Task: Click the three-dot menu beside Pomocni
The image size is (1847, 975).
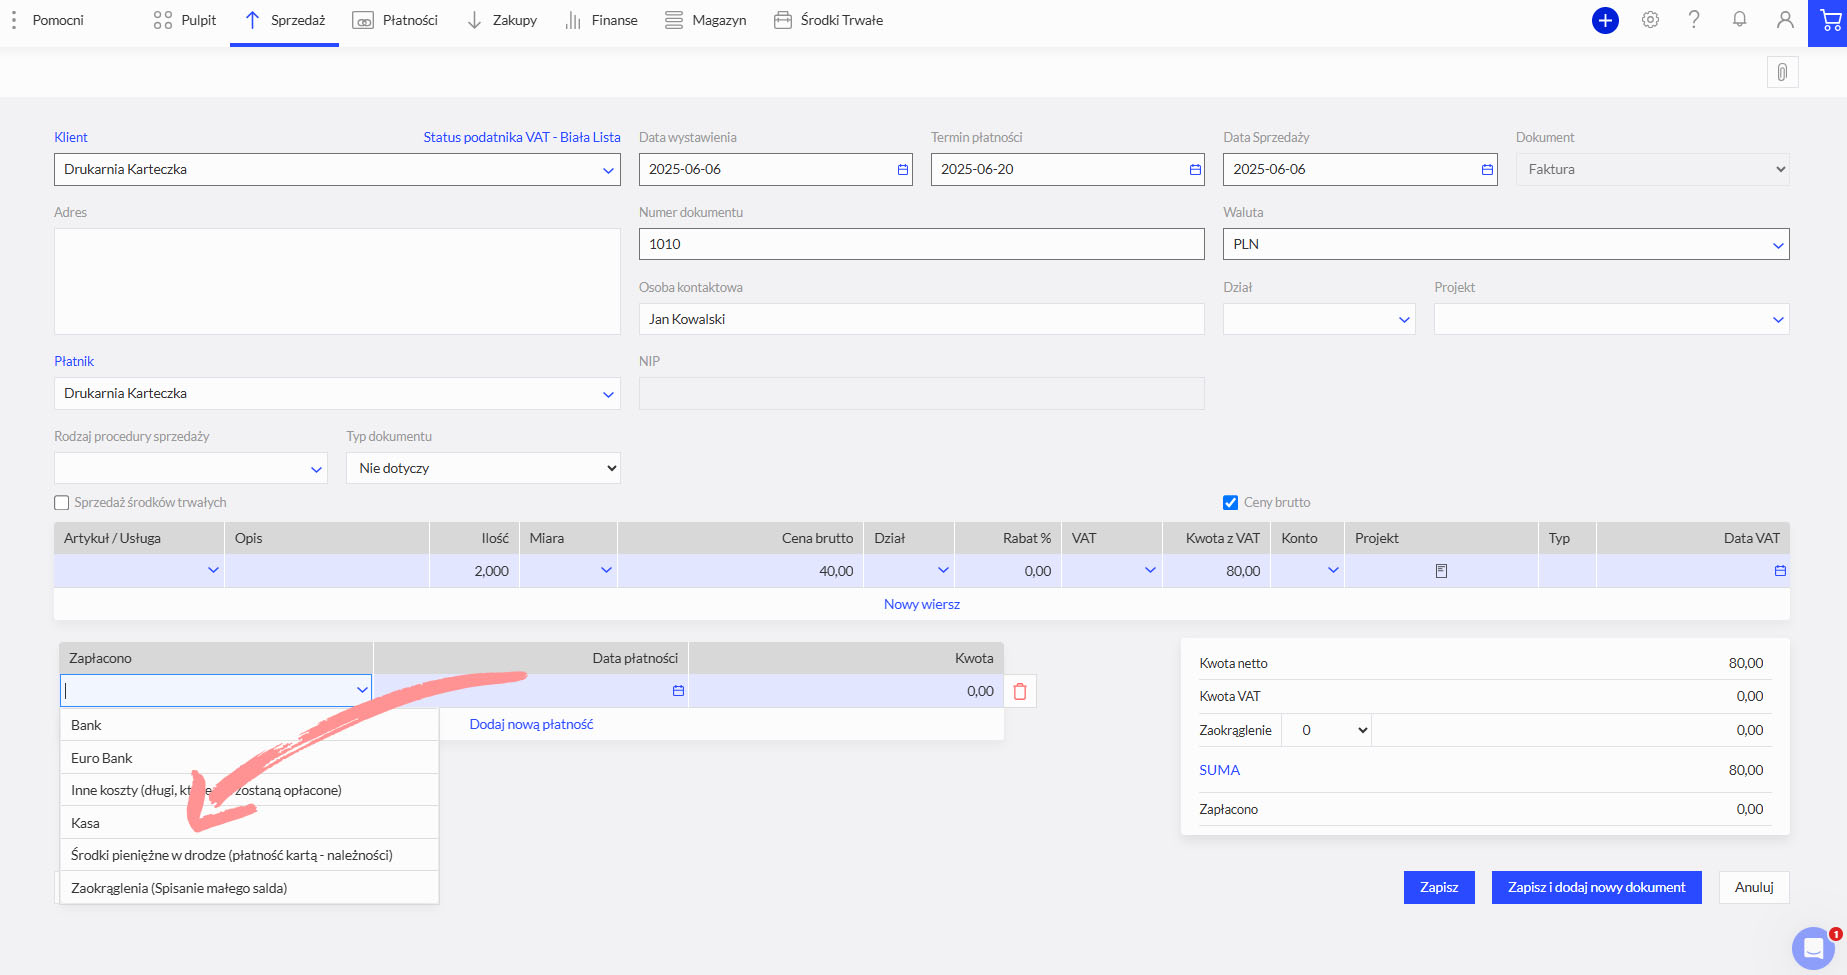Action: [x=14, y=20]
